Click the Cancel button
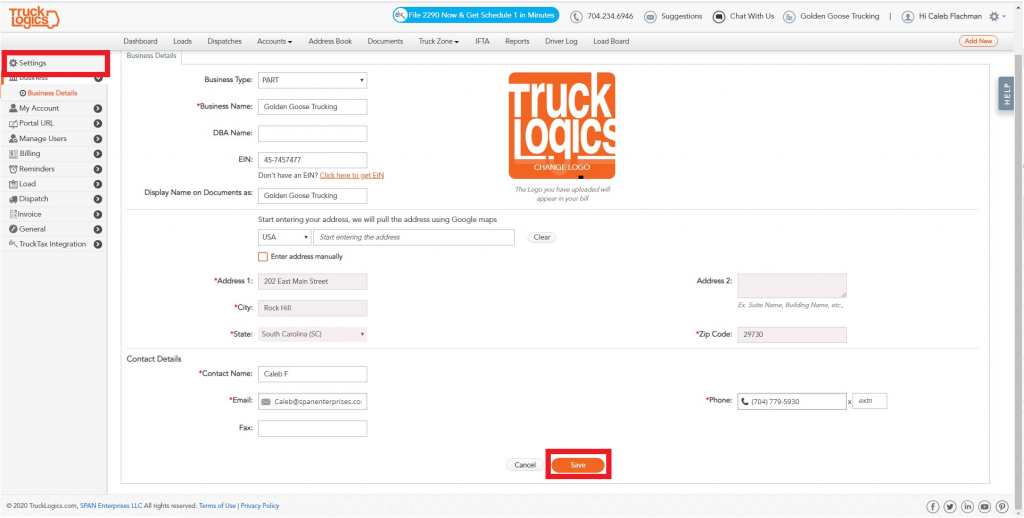Image resolution: width=1024 pixels, height=518 pixels. coord(525,465)
